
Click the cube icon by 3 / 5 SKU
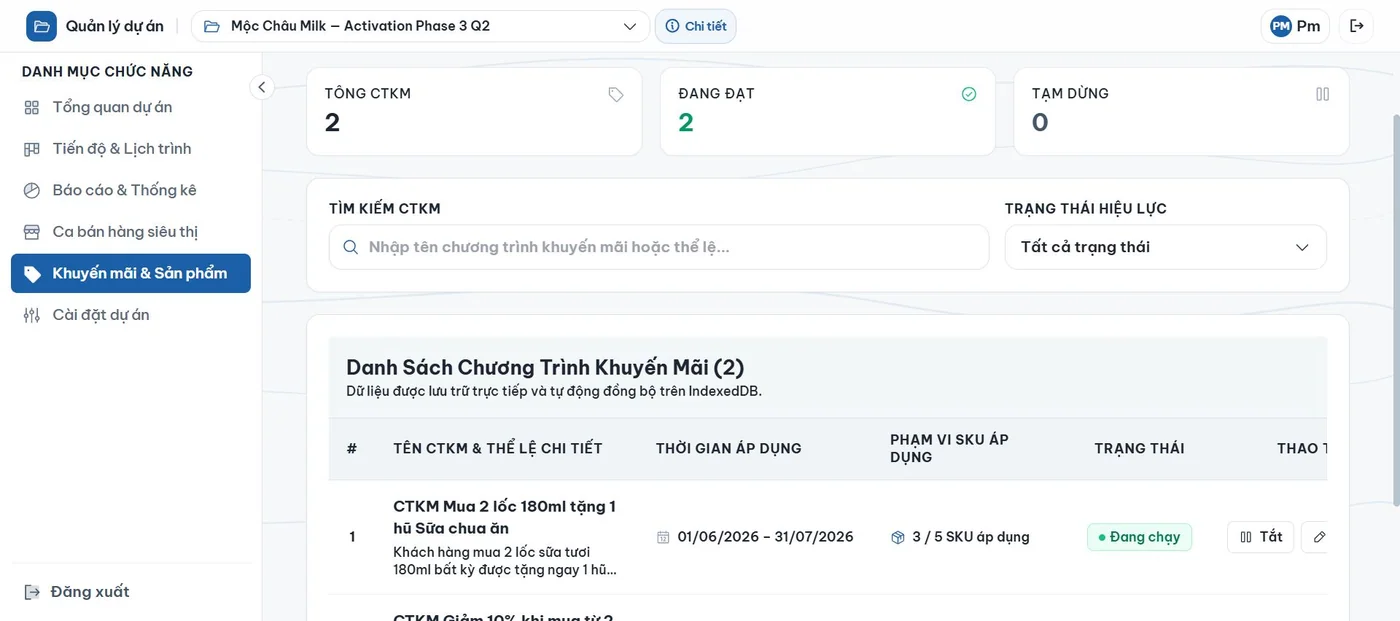pyautogui.click(x=898, y=537)
